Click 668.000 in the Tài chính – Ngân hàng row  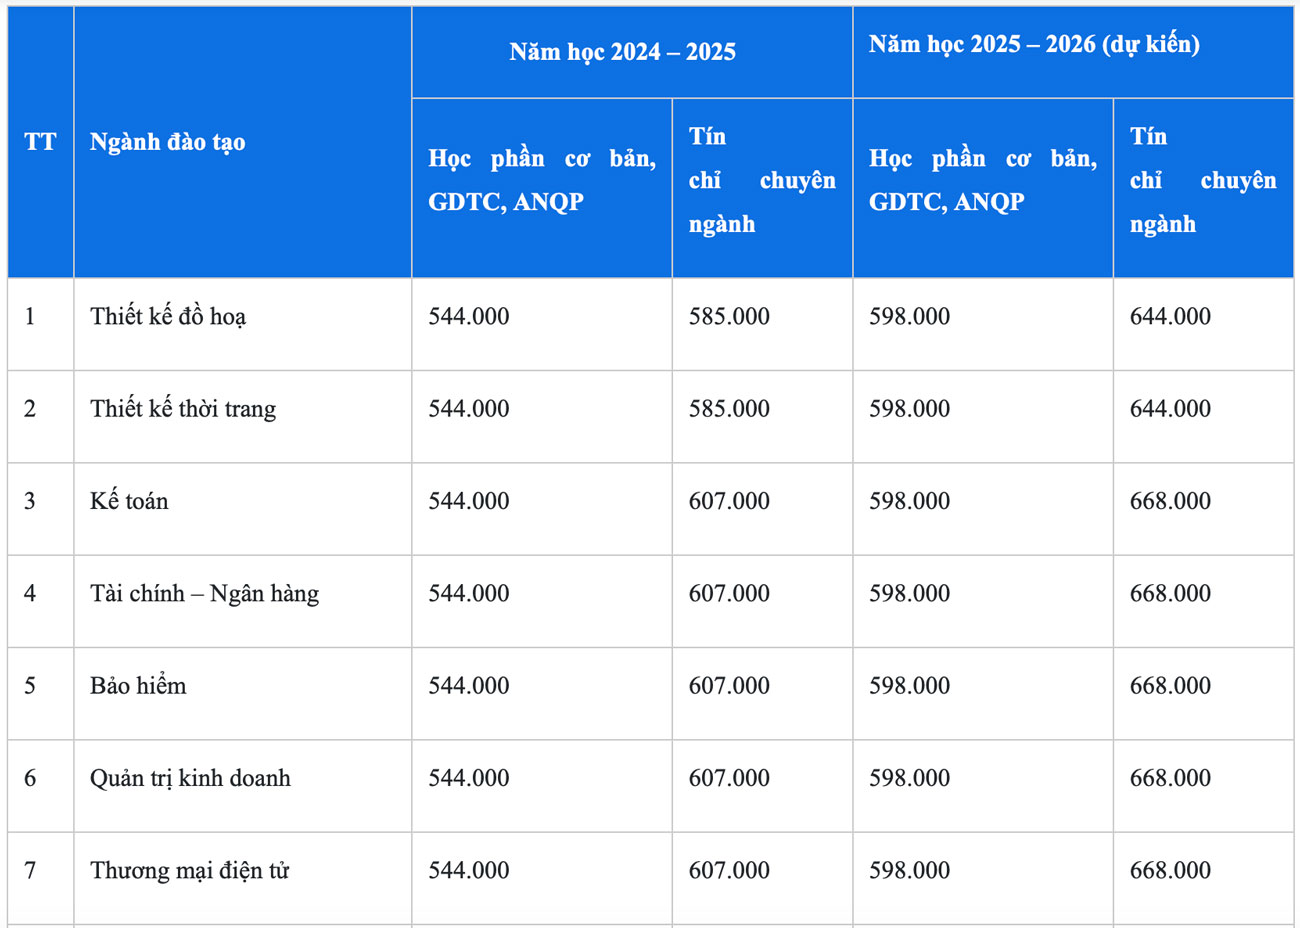pyautogui.click(x=1170, y=594)
